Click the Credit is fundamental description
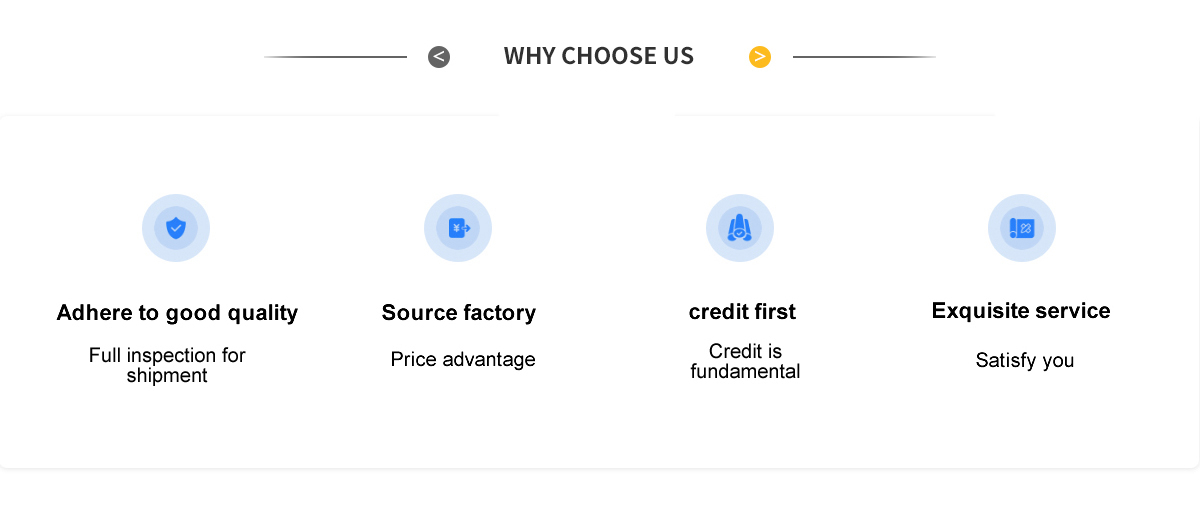1200x512 pixels. pyautogui.click(x=745, y=361)
